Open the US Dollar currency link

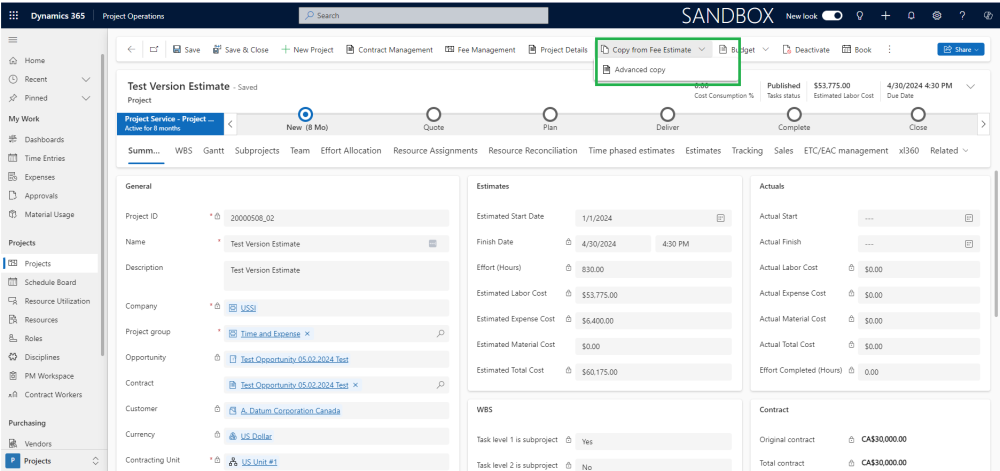tap(256, 437)
